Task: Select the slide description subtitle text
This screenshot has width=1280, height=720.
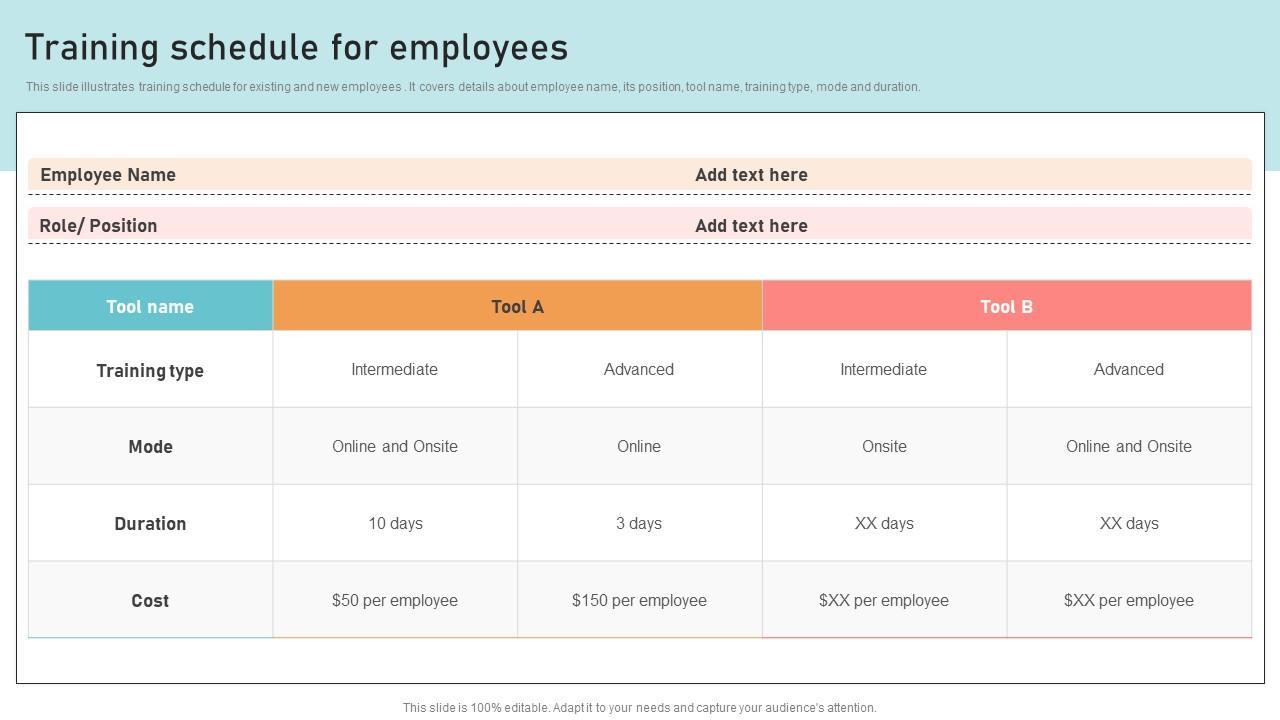Action: pyautogui.click(x=473, y=87)
